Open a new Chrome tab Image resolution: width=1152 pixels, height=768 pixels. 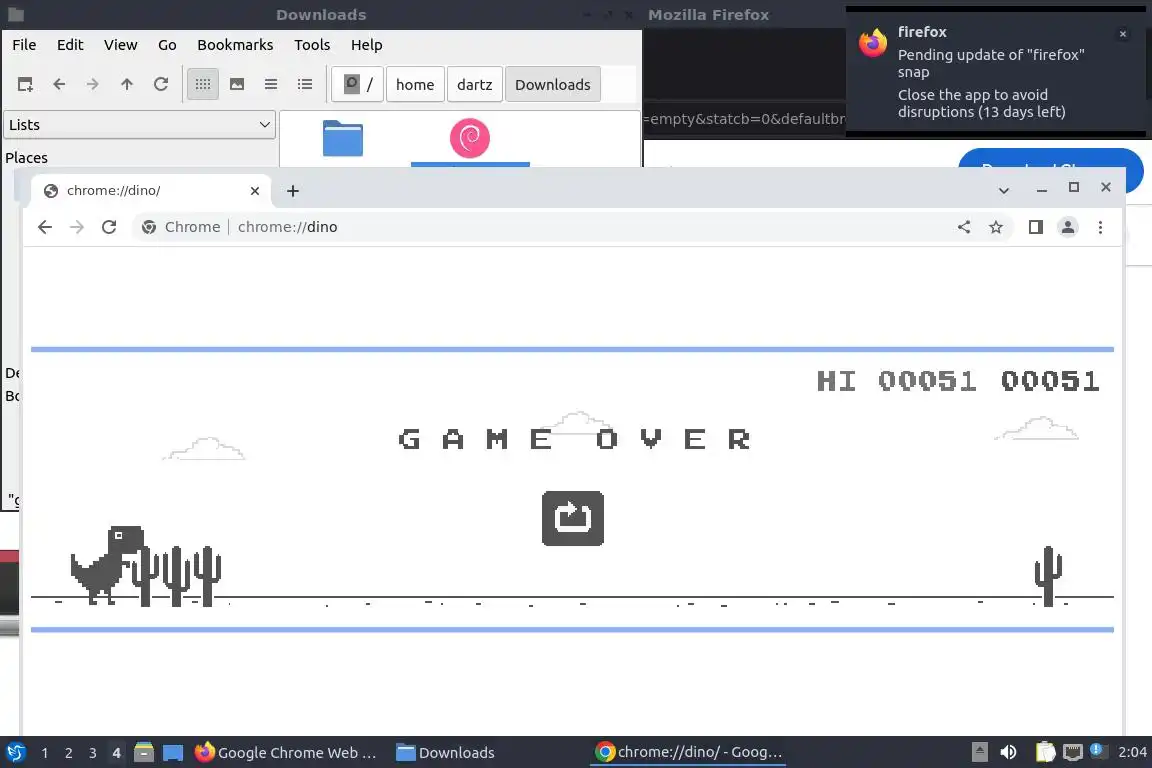point(292,191)
